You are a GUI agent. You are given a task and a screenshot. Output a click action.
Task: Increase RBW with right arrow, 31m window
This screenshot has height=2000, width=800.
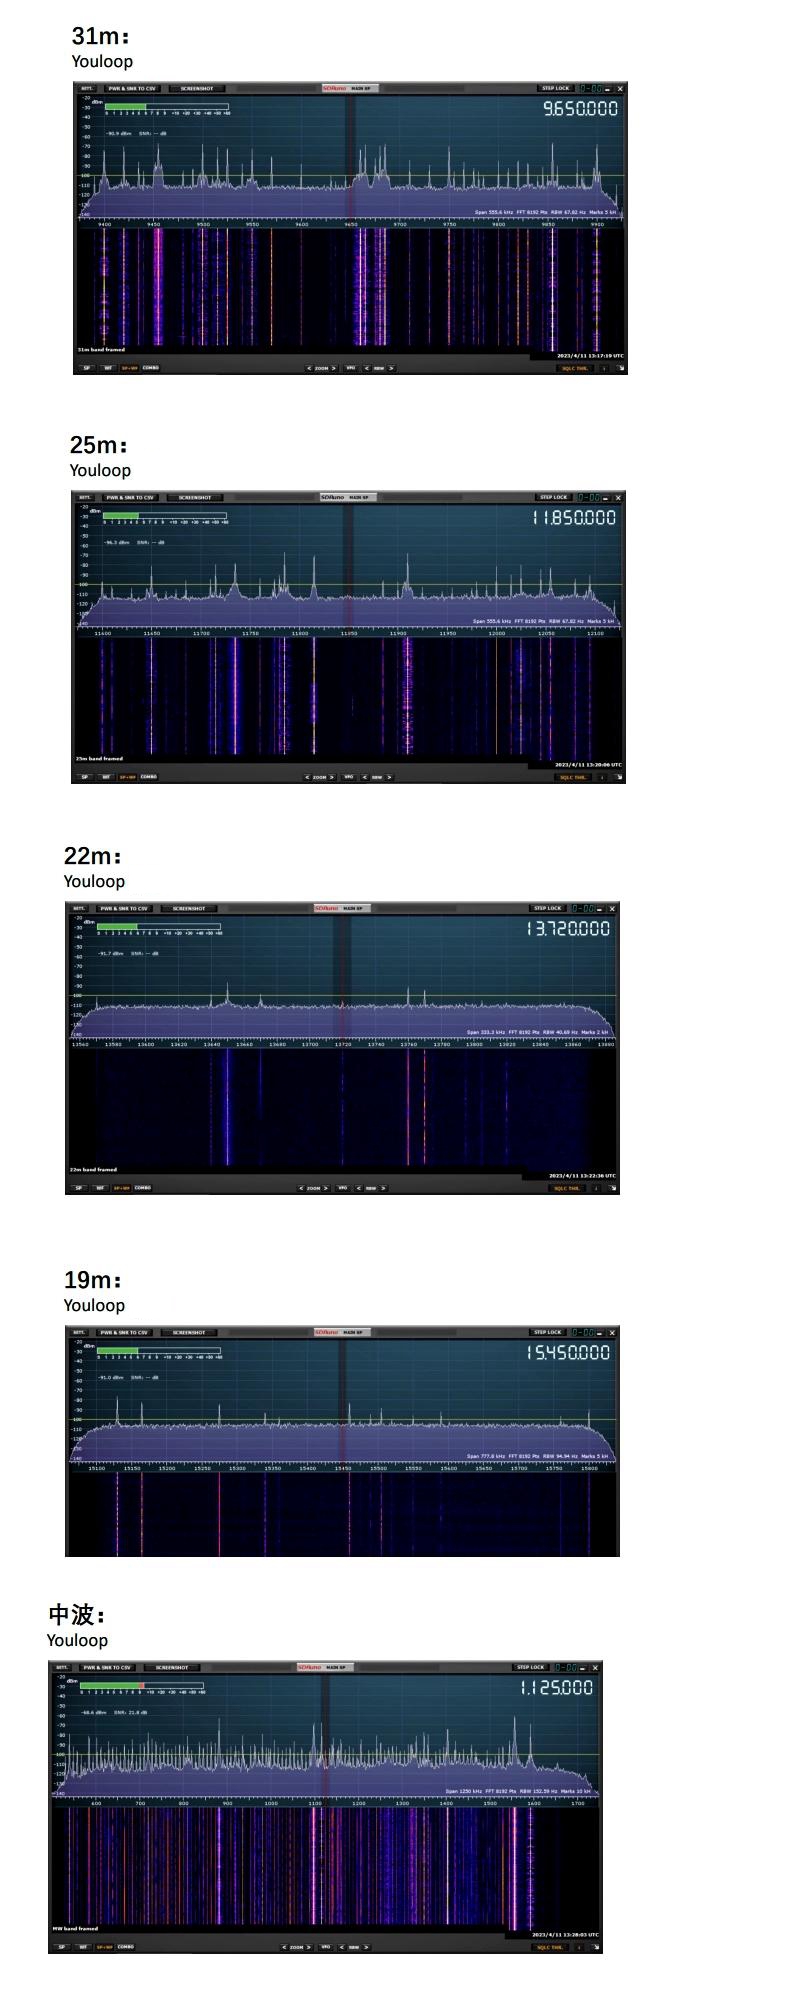click(391, 368)
